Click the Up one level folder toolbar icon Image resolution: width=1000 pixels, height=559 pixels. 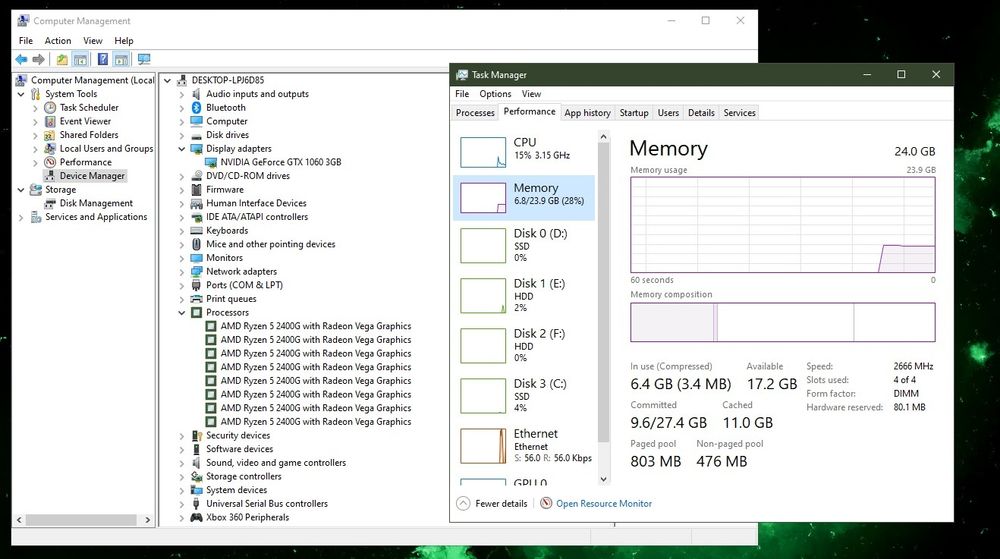(x=62, y=59)
